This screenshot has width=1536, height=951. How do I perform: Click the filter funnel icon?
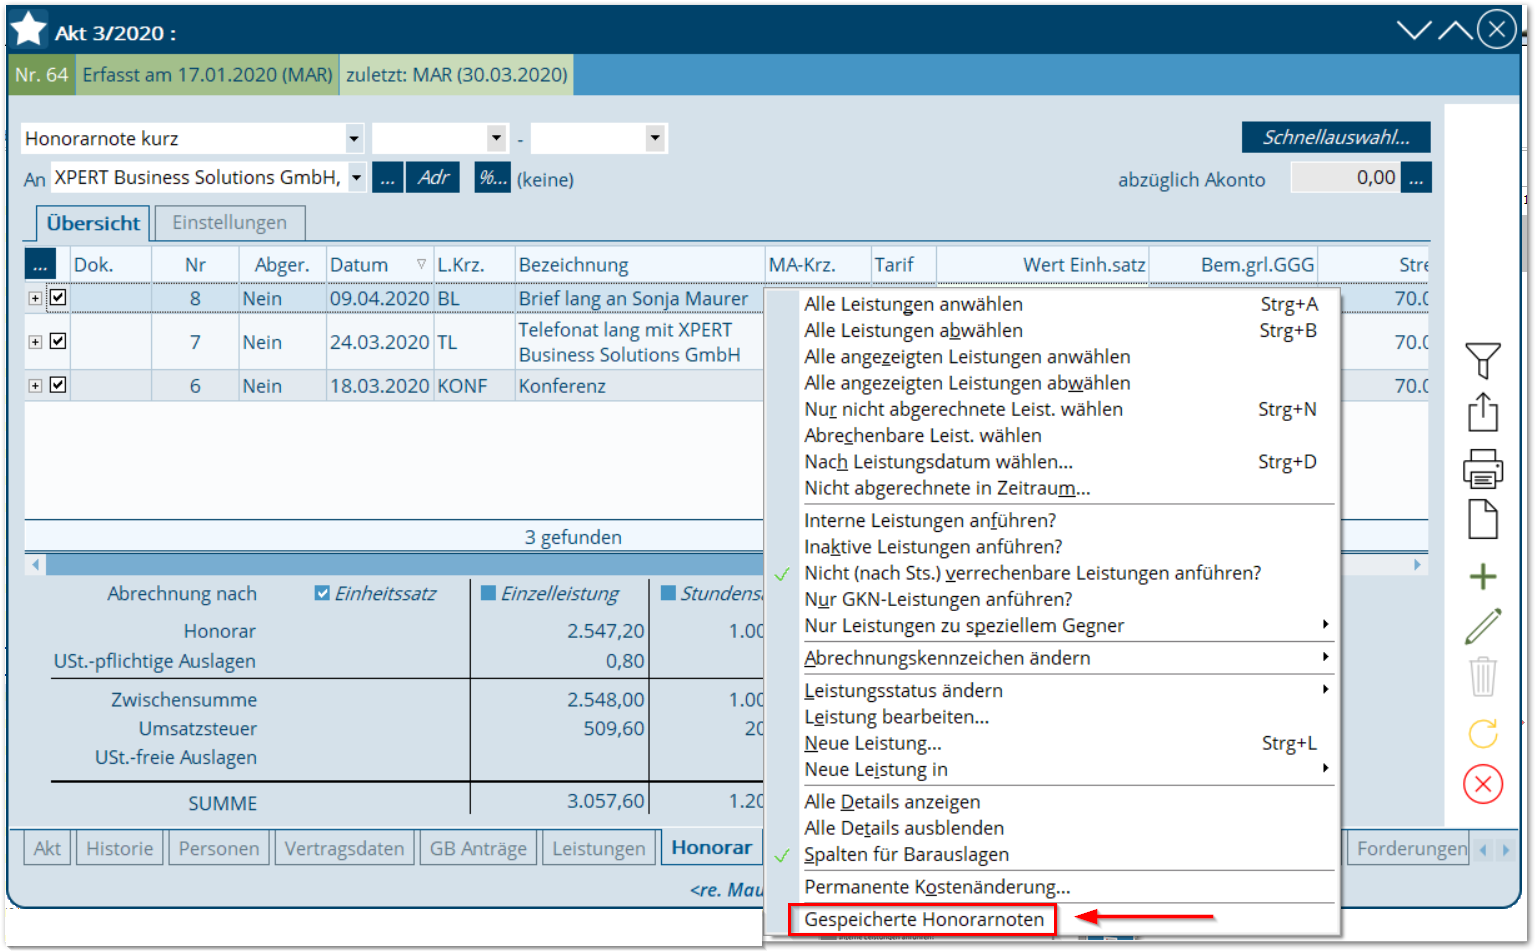pos(1483,360)
